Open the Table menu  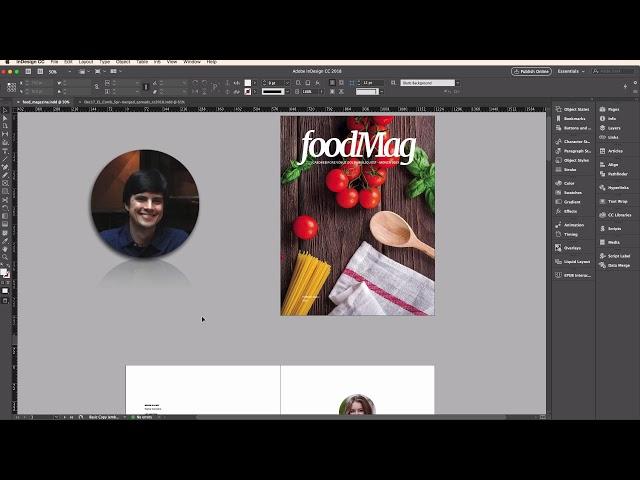click(x=142, y=62)
